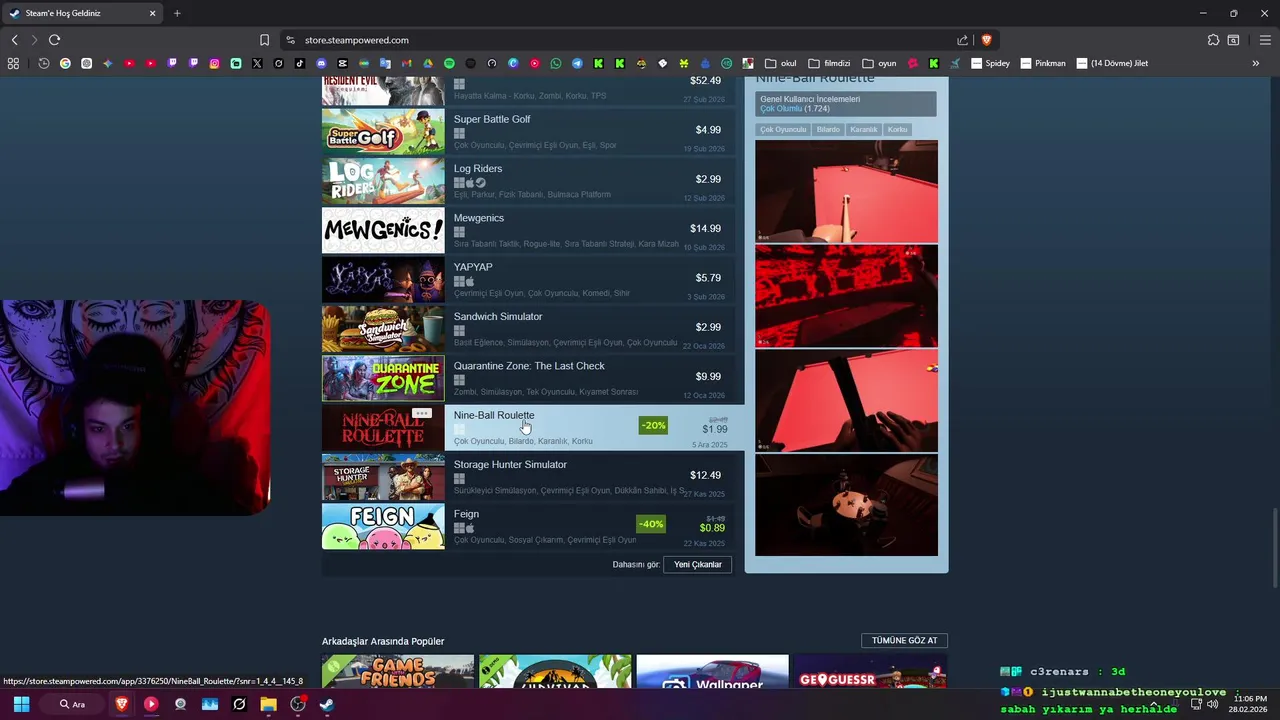Viewport: 1280px width, 720px height.
Task: Select the Karanlık tag in preview panel
Action: tap(864, 129)
